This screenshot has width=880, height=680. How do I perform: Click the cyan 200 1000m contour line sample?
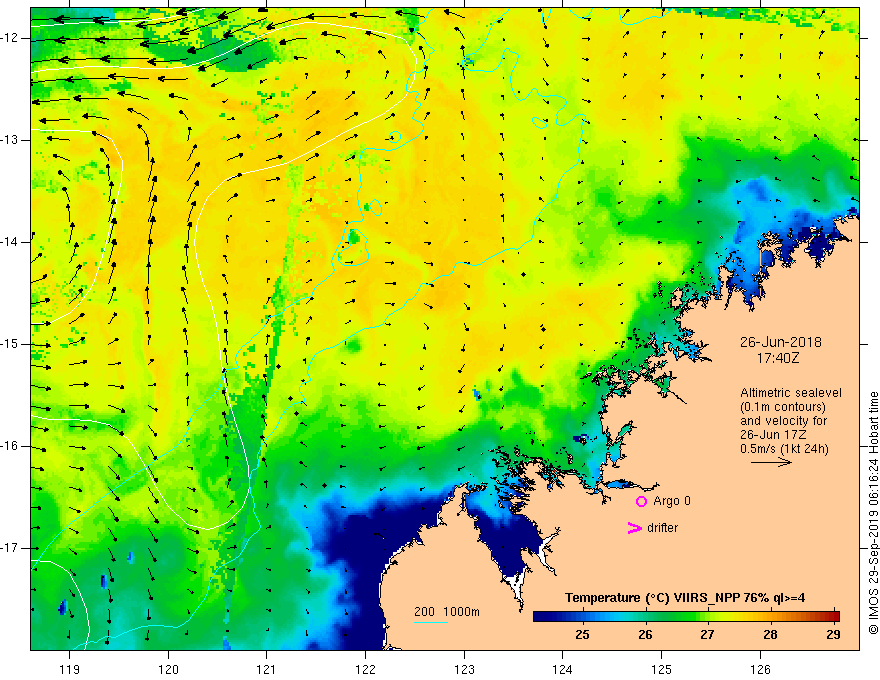430,622
